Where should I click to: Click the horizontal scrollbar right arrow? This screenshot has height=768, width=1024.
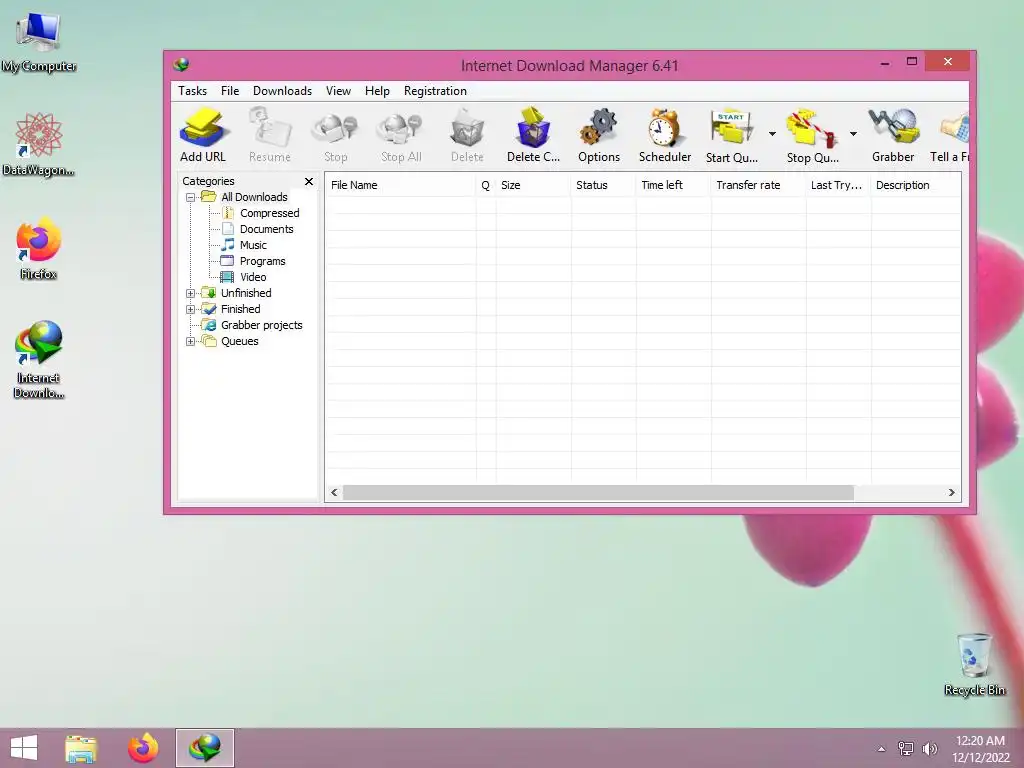click(952, 492)
